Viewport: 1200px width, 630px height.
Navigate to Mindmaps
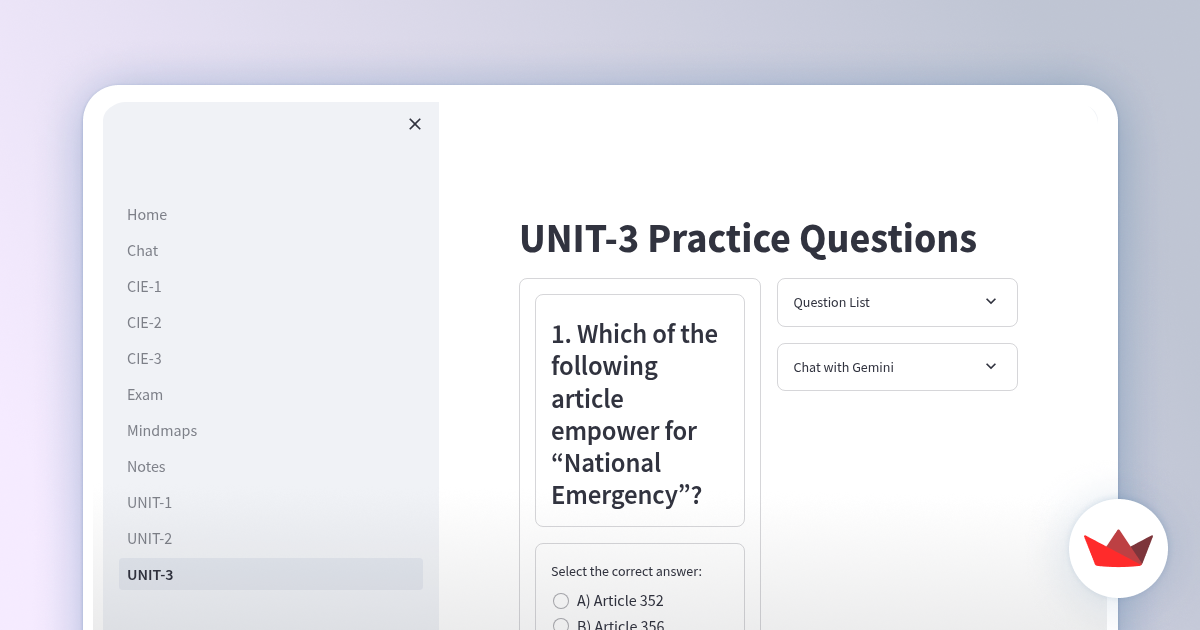pyautogui.click(x=162, y=430)
